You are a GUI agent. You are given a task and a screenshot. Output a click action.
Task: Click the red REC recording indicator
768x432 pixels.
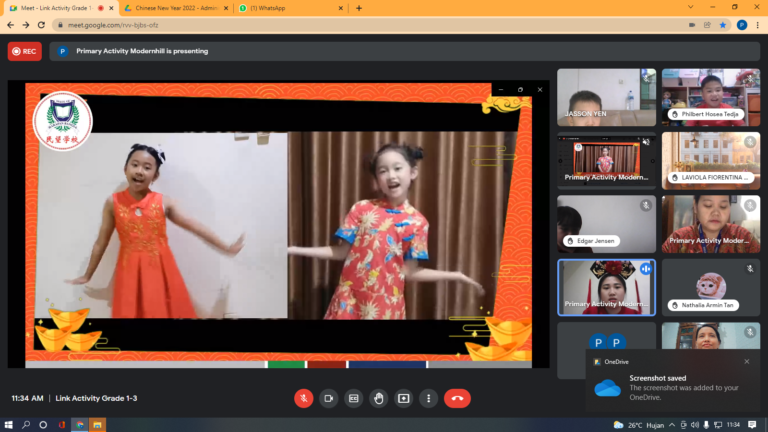click(25, 50)
